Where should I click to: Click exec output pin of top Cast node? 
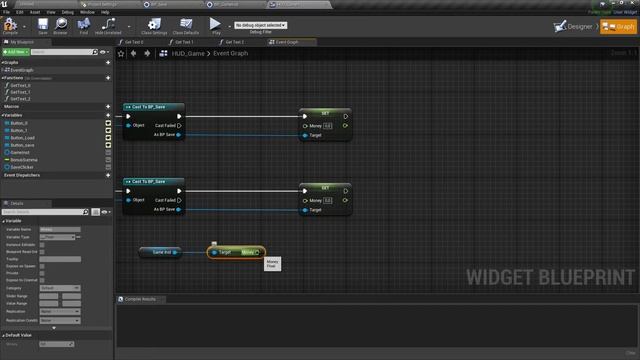tap(179, 116)
